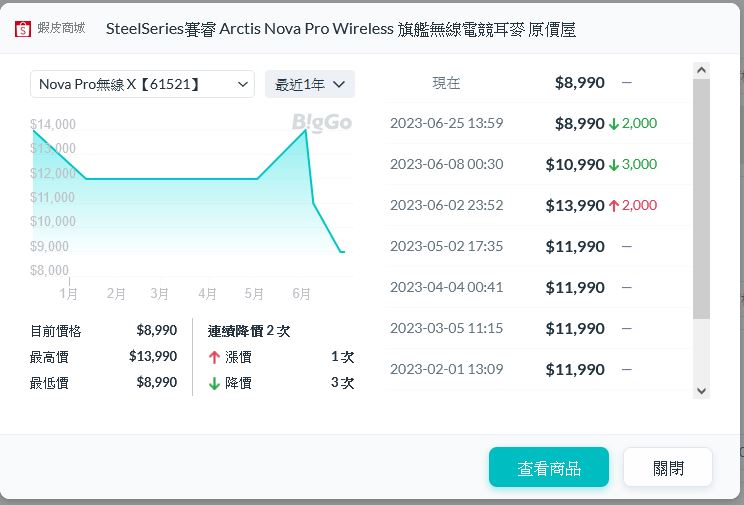Click the 6月 label on chart axis

(301, 294)
